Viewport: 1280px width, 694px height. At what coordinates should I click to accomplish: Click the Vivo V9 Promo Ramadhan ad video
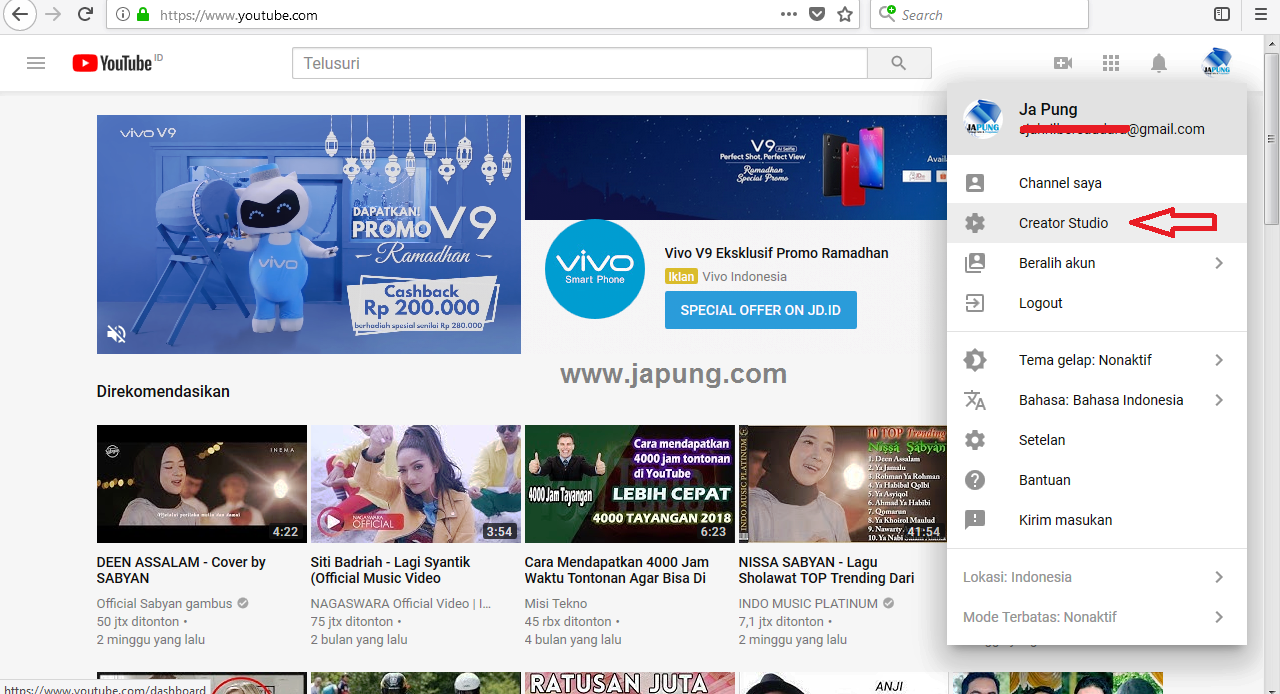pyautogui.click(x=309, y=234)
